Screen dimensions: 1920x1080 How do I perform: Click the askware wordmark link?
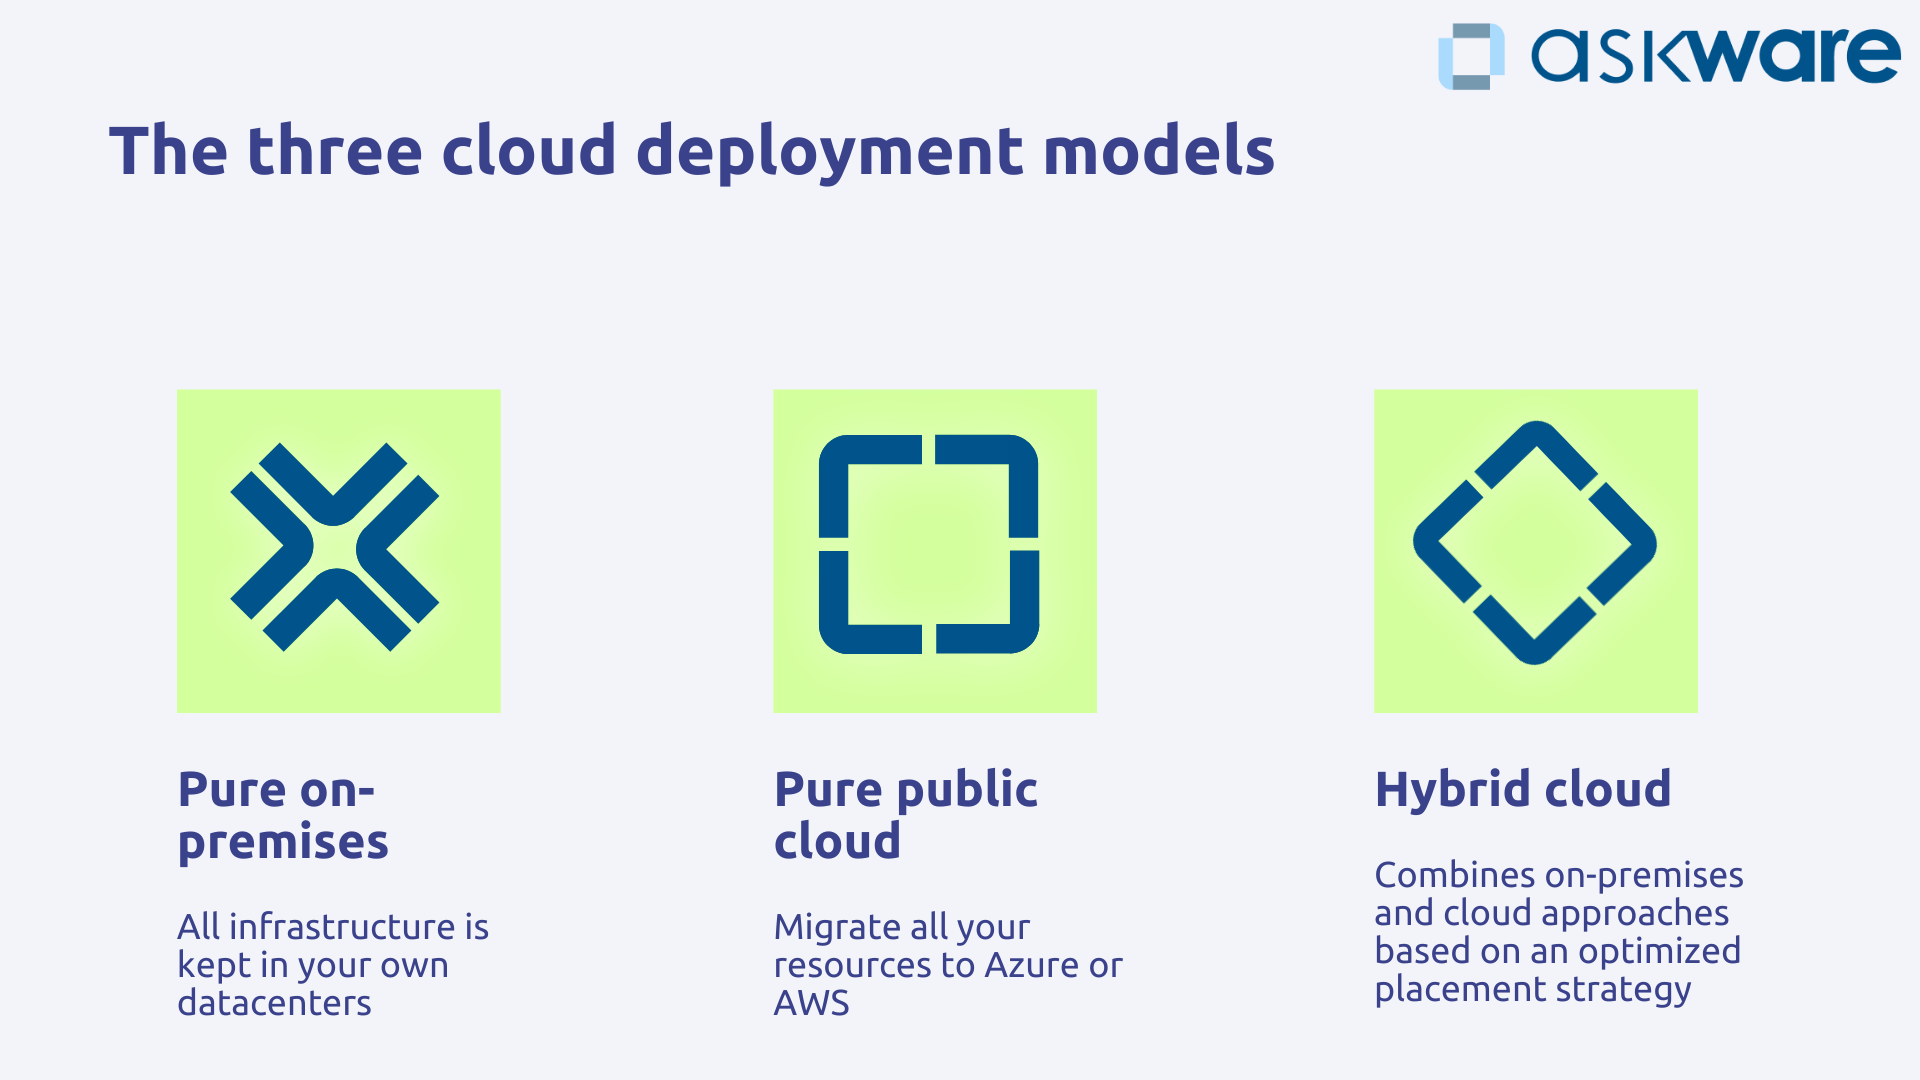1715,55
